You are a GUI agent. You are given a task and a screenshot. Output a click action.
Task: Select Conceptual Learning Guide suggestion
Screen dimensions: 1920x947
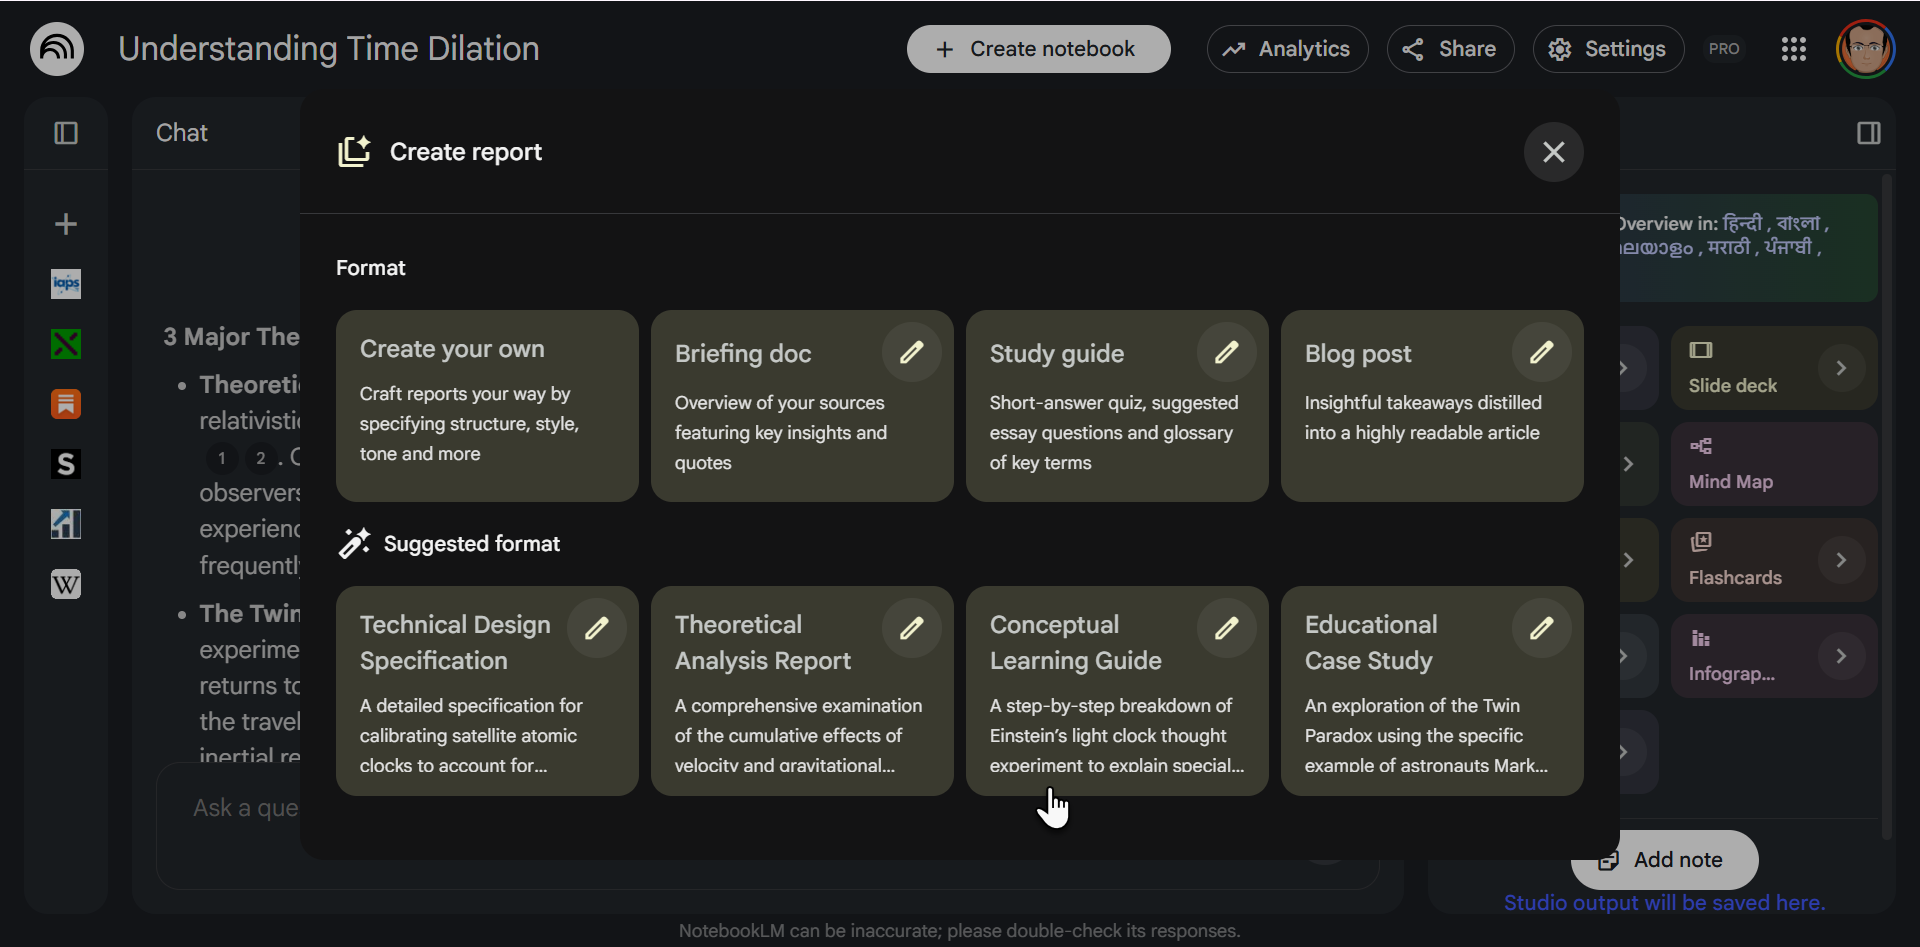click(x=1117, y=691)
